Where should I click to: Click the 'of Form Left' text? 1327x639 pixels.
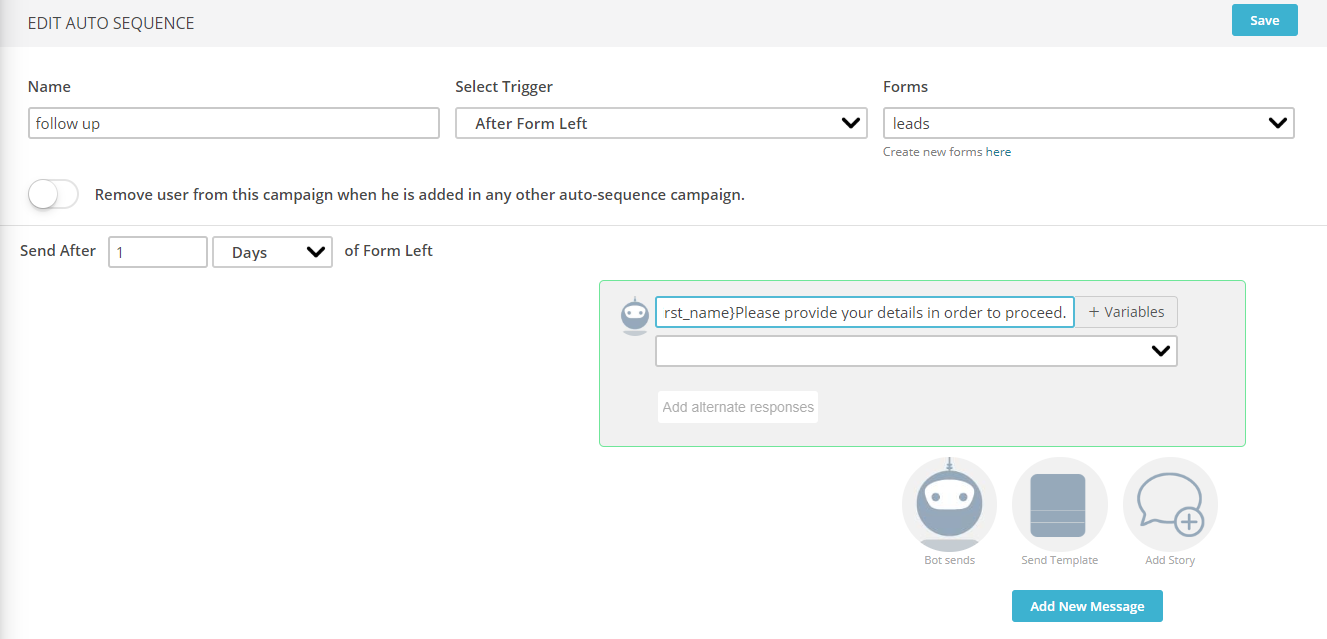click(388, 251)
